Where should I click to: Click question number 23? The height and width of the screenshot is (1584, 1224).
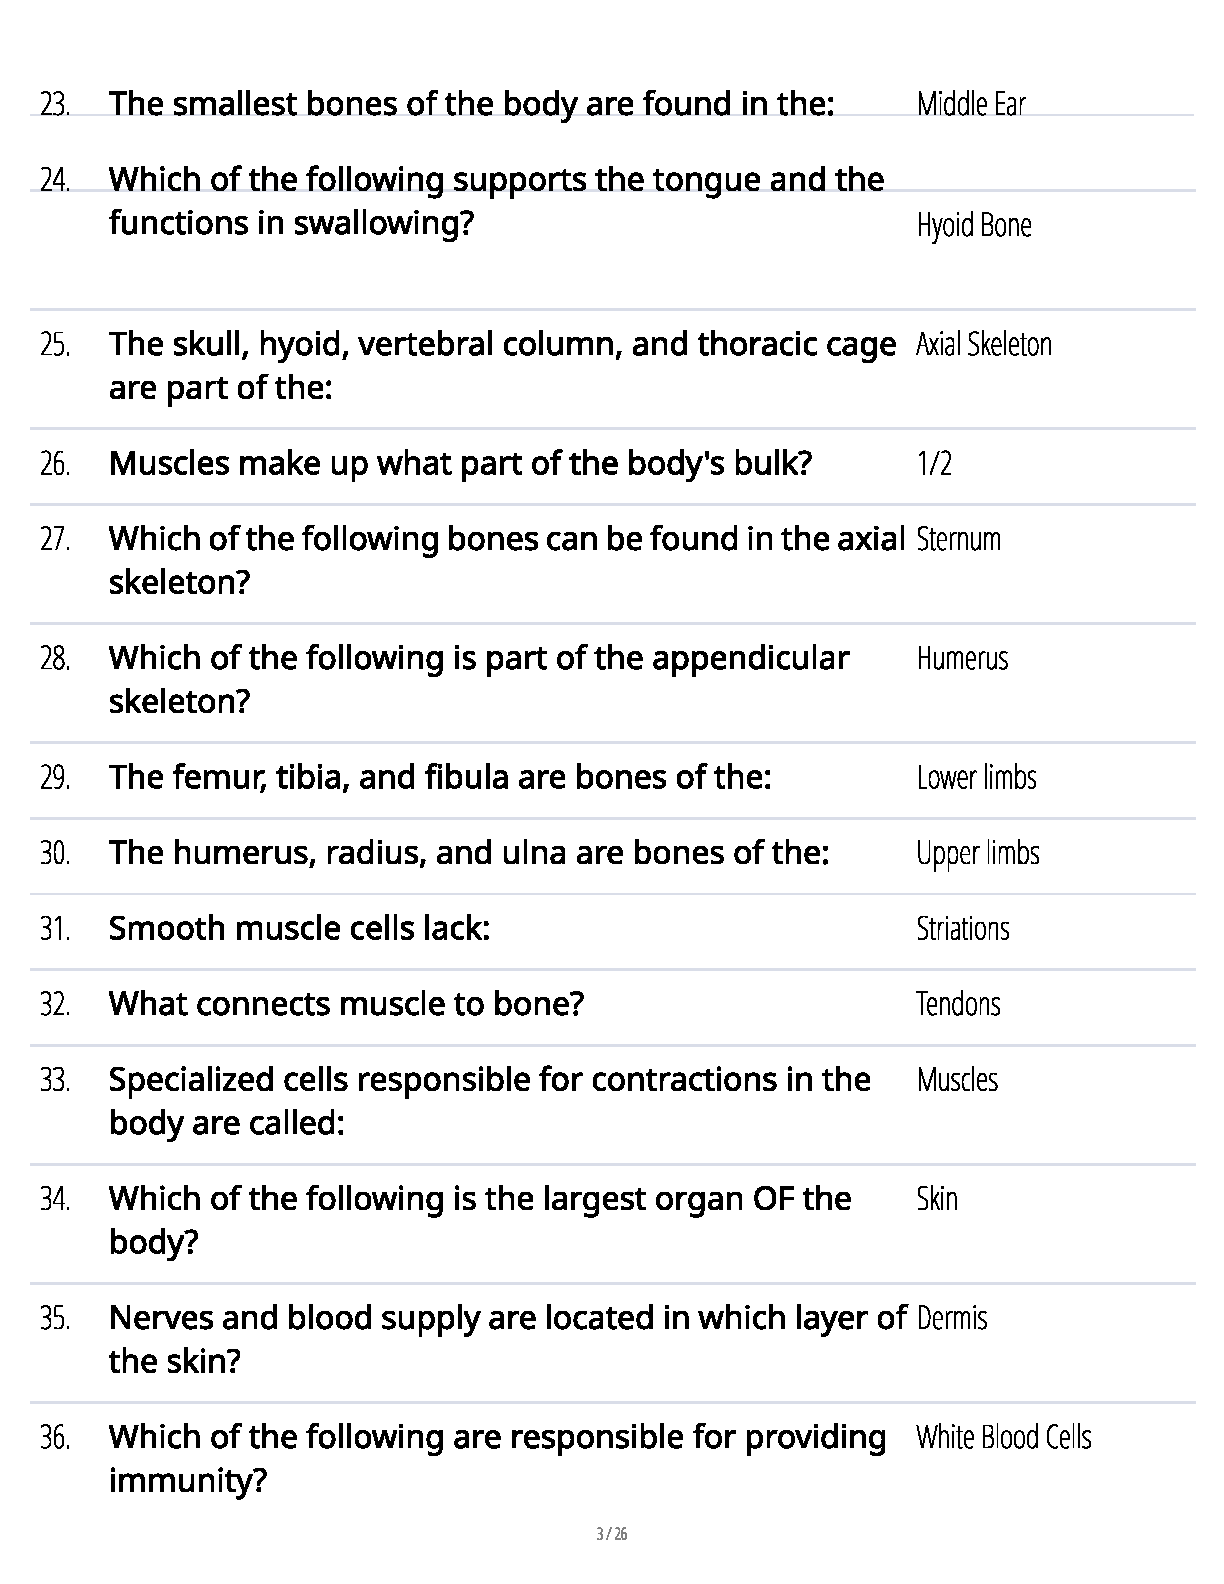pos(55,104)
